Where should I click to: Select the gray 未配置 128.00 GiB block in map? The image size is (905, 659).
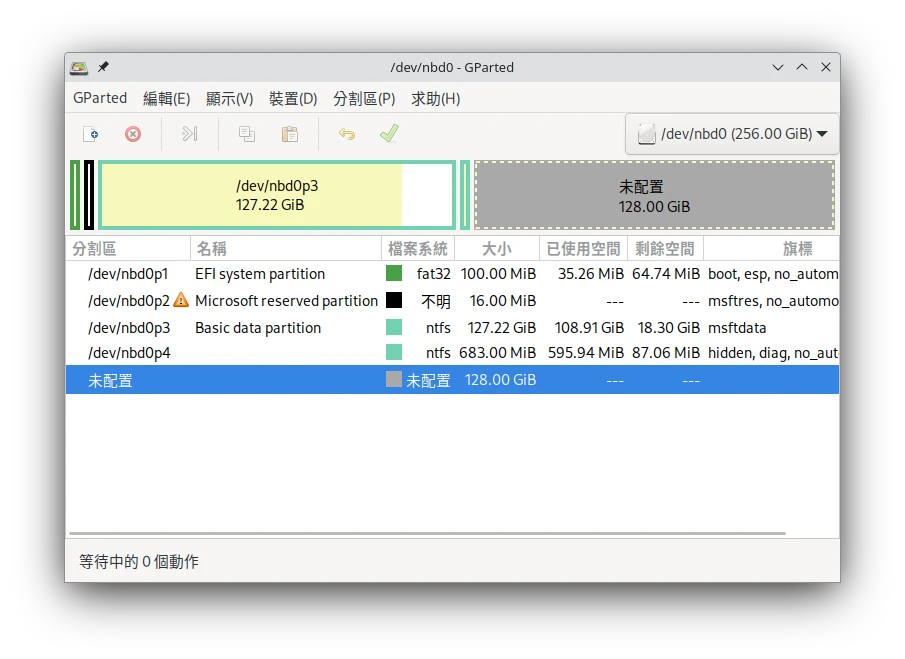click(655, 196)
